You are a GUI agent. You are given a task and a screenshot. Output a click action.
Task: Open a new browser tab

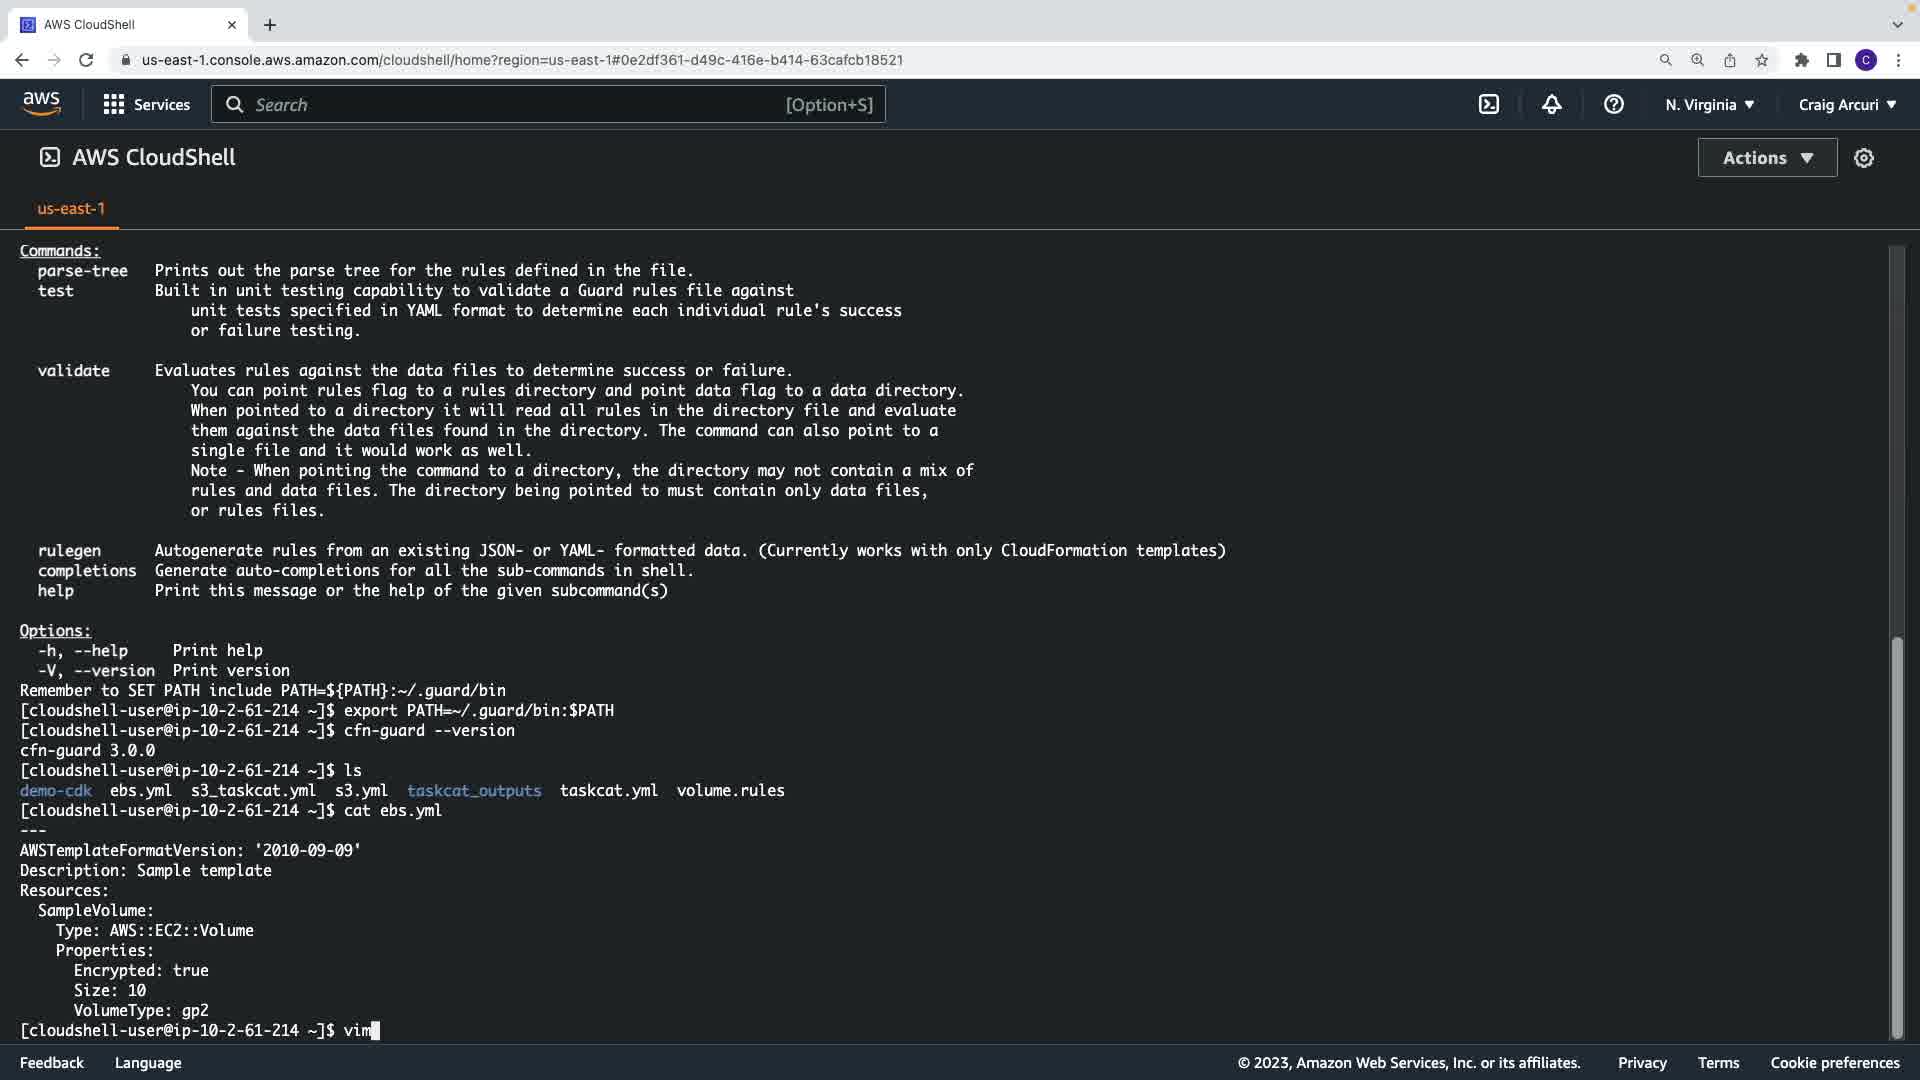[270, 24]
